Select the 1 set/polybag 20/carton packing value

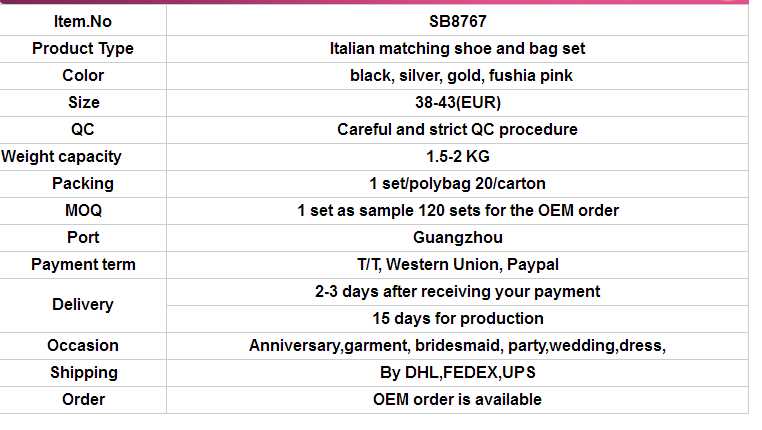[457, 183]
